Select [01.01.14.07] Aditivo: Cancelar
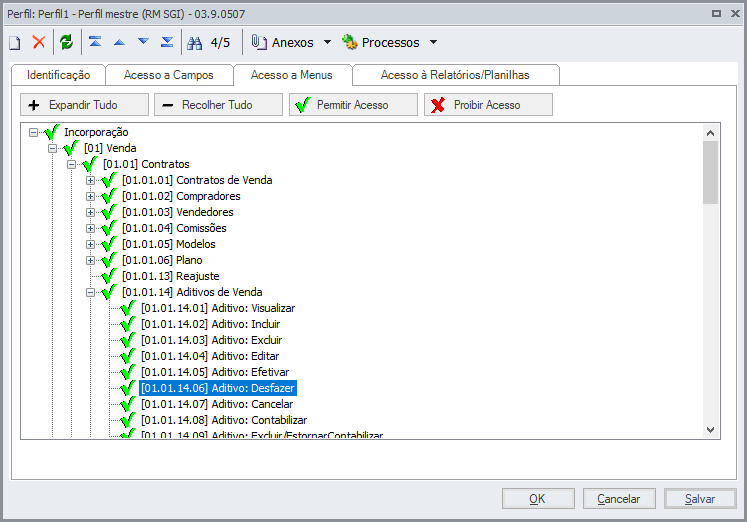 [217, 404]
